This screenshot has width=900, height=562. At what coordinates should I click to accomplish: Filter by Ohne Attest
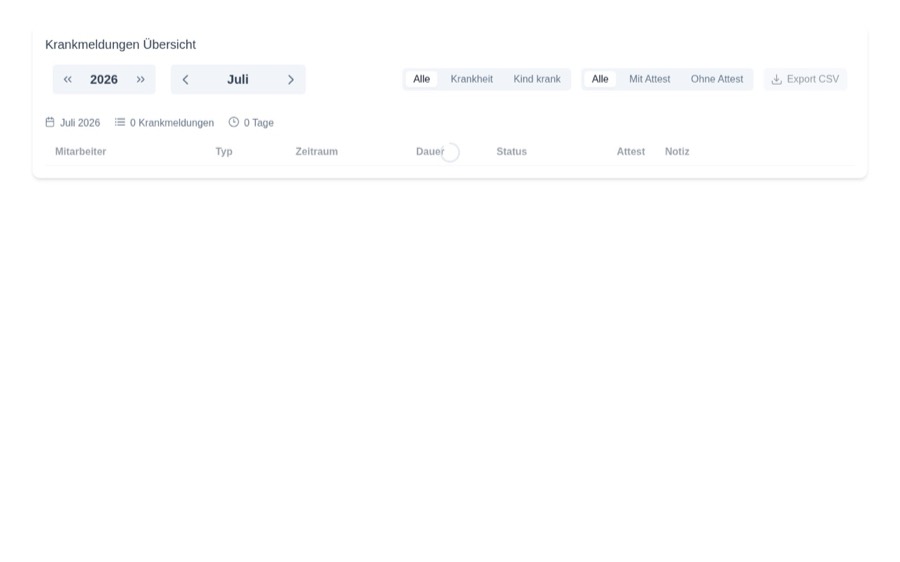click(x=716, y=79)
